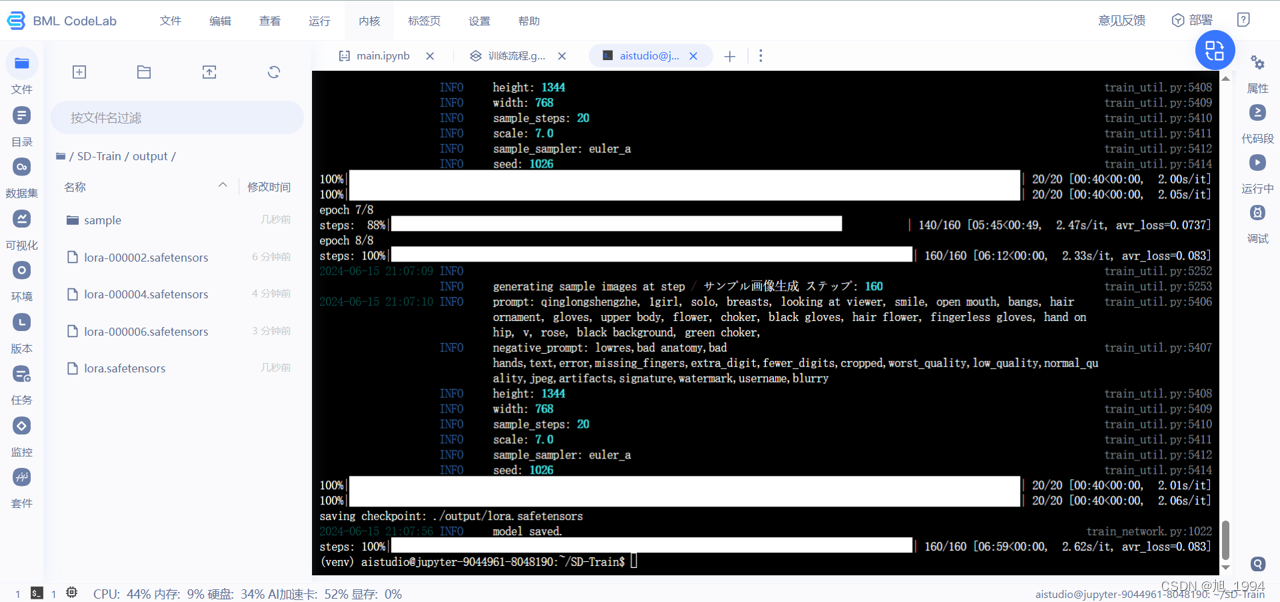
Task: Open the 代码段 (code snippets) panel
Action: tap(1257, 113)
